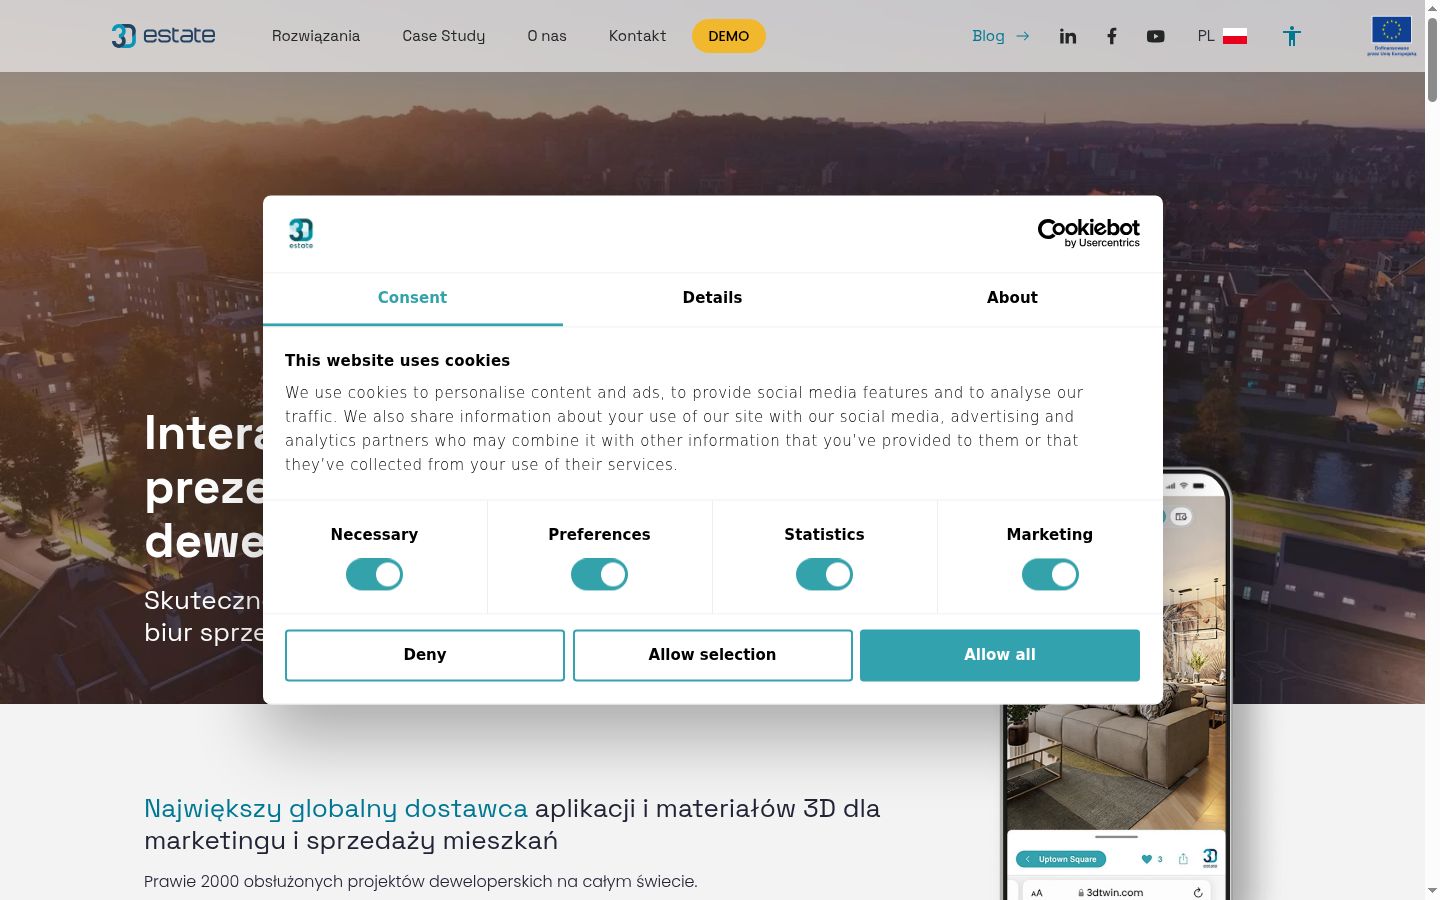Viewport: 1440px width, 900px height.
Task: Click the Polish flag language icon
Action: coord(1234,36)
